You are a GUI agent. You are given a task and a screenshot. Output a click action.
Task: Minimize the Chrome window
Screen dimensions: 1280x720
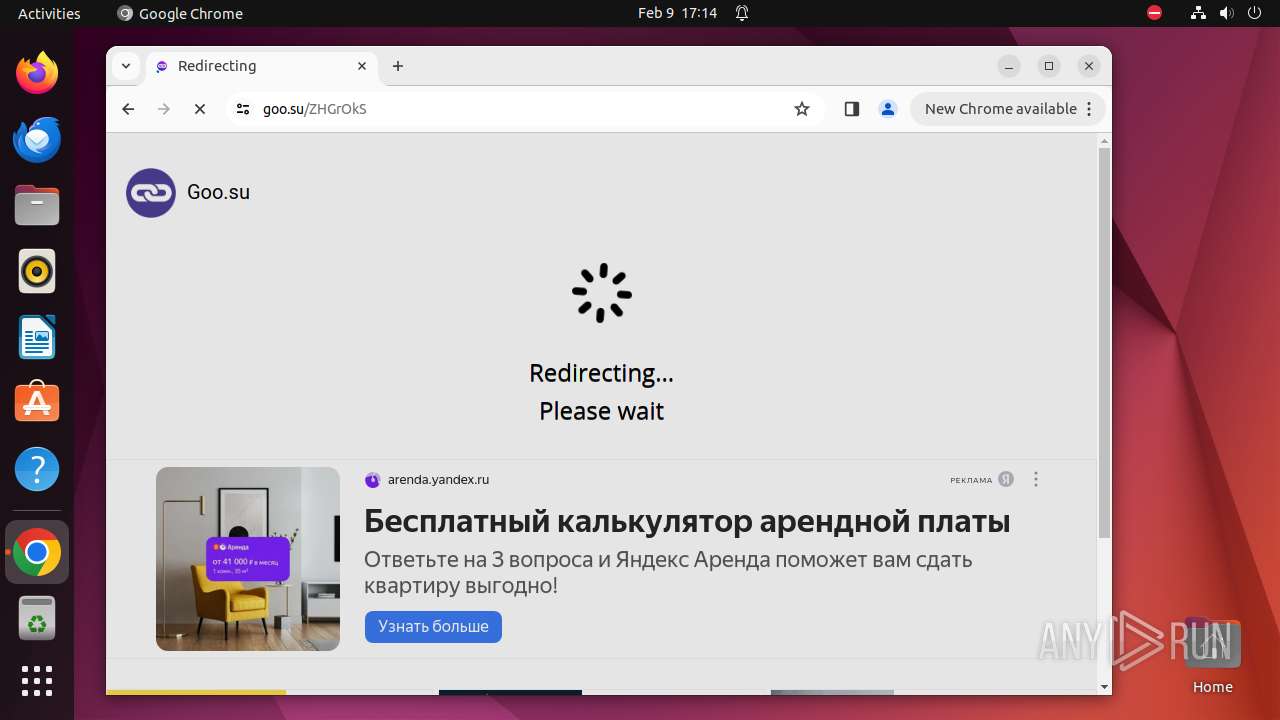[x=1009, y=66]
